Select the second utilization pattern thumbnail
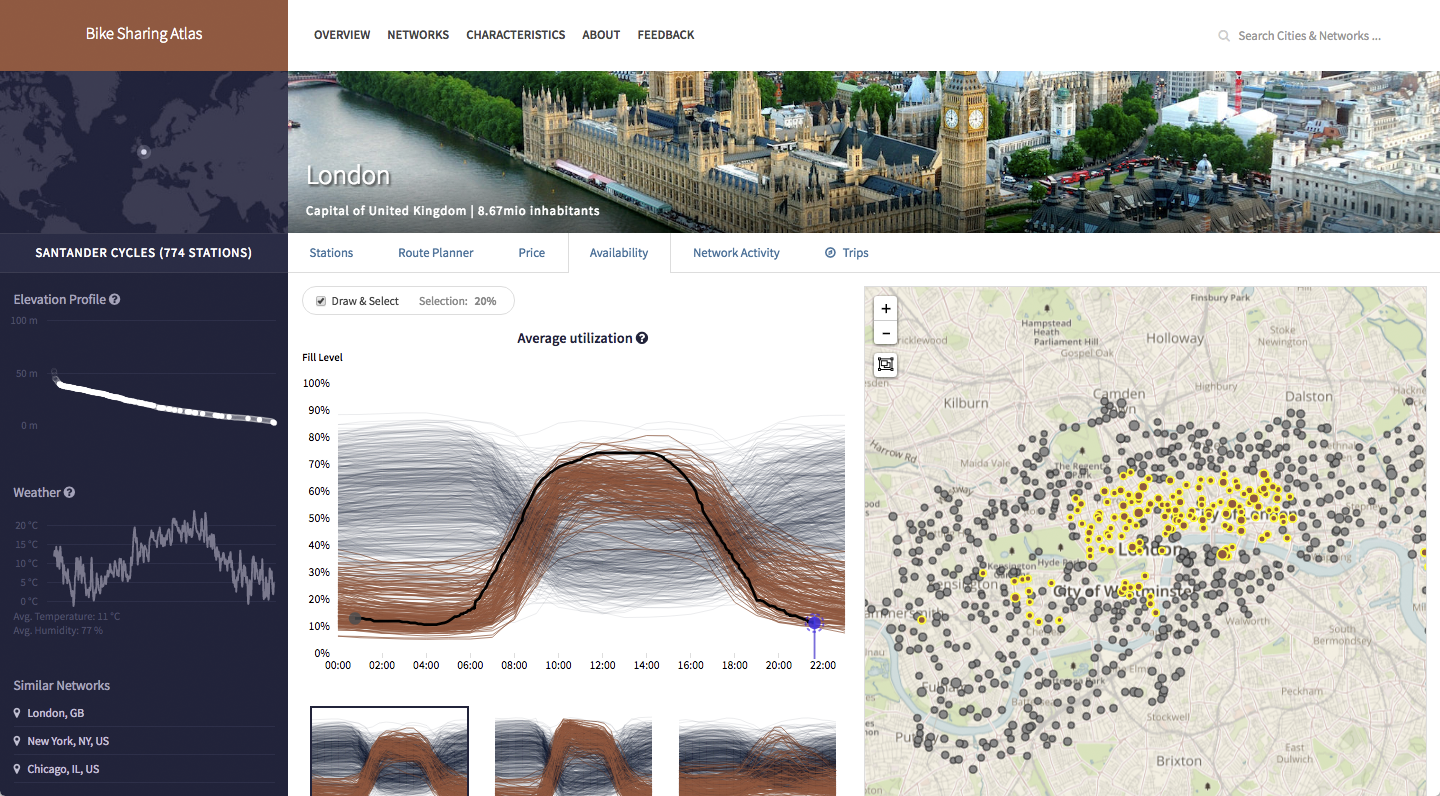Viewport: 1440px width, 796px height. coord(573,751)
